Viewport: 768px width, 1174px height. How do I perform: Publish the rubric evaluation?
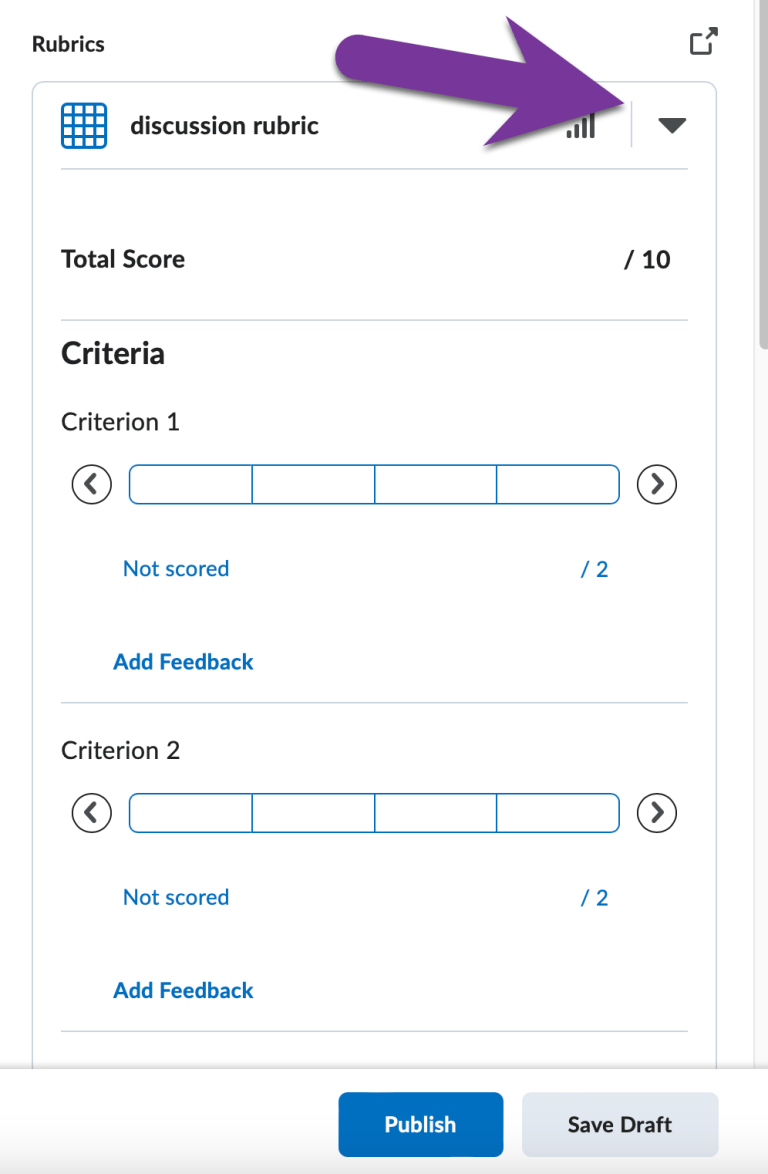tap(420, 1124)
